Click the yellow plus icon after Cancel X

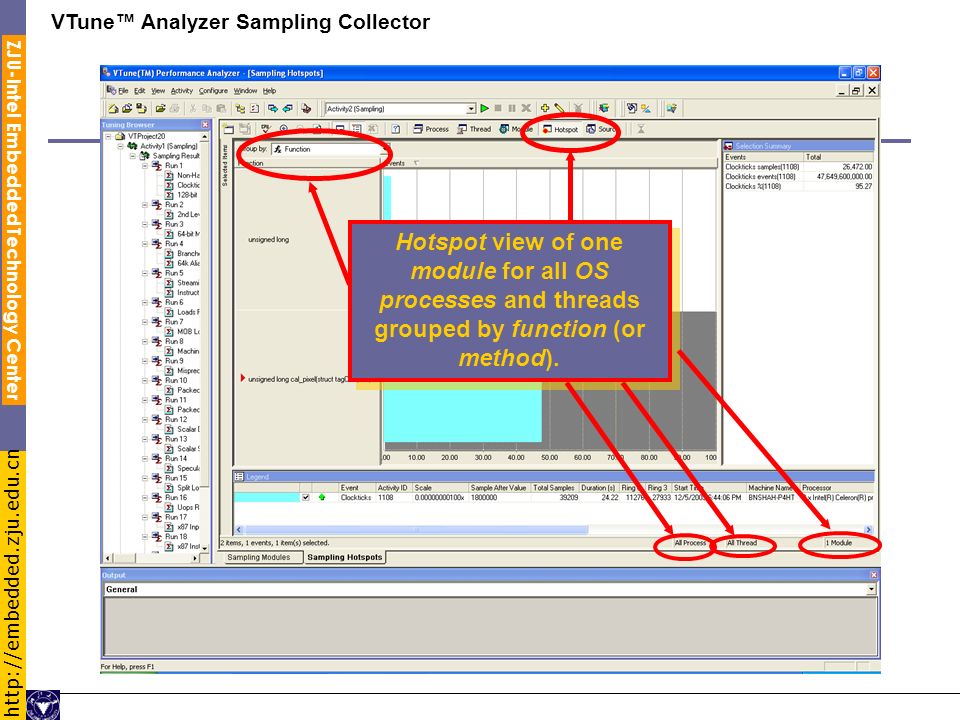pyautogui.click(x=545, y=108)
